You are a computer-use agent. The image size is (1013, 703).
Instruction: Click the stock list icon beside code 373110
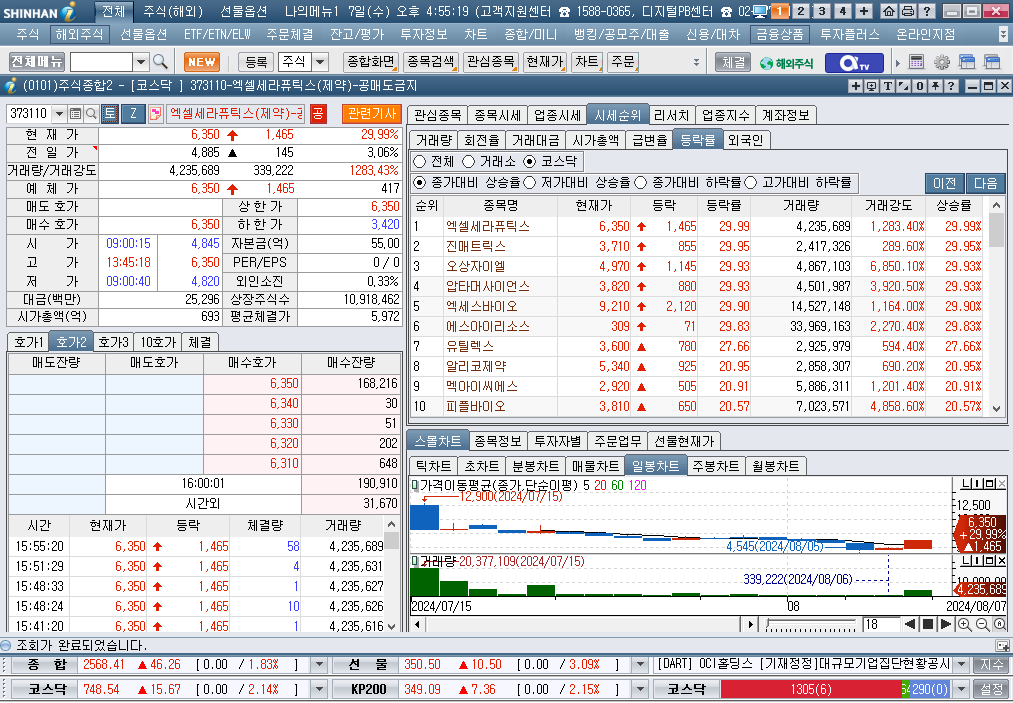click(76, 114)
